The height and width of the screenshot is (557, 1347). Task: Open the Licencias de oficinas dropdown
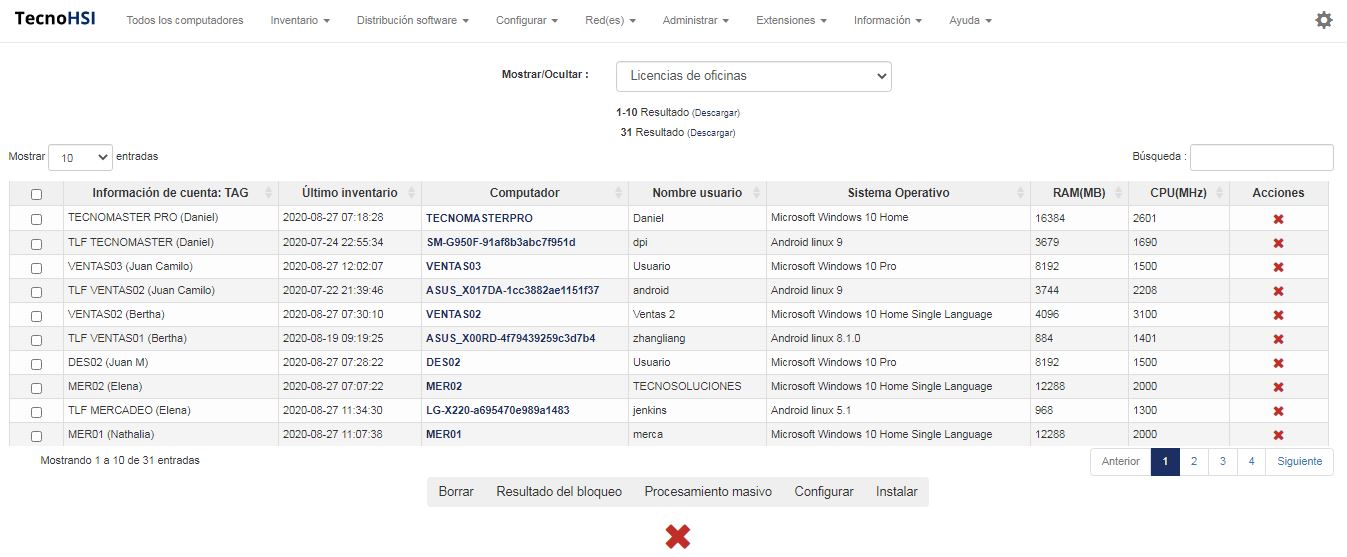point(753,76)
